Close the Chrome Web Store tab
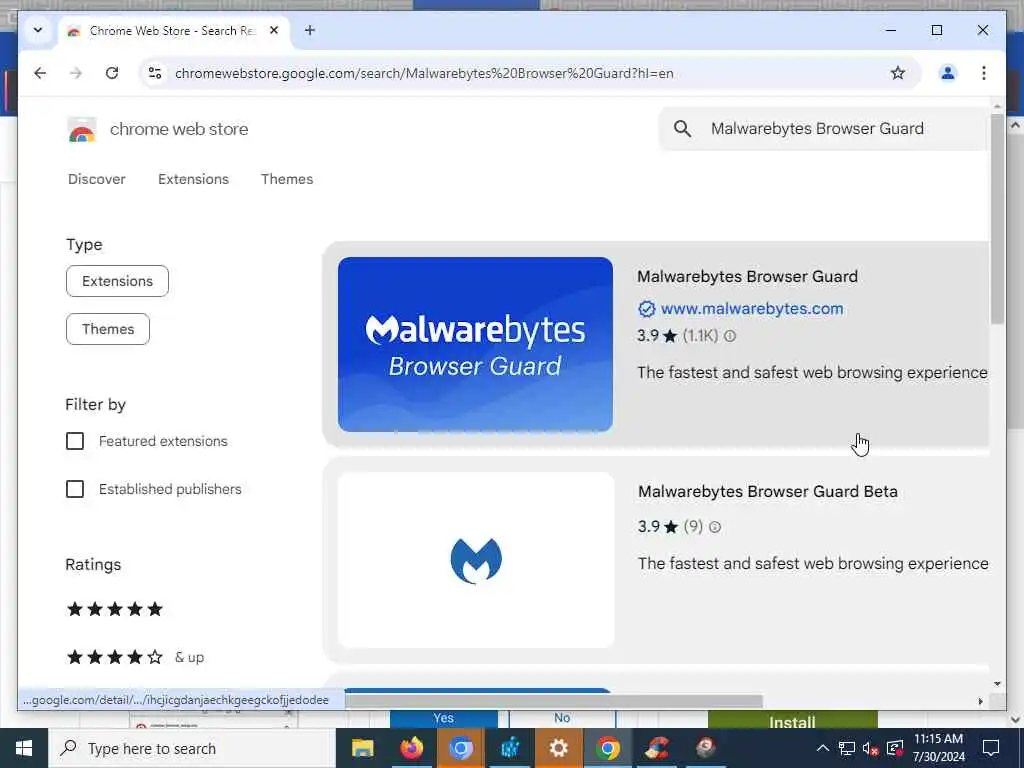Image resolution: width=1024 pixels, height=768 pixels. click(274, 30)
